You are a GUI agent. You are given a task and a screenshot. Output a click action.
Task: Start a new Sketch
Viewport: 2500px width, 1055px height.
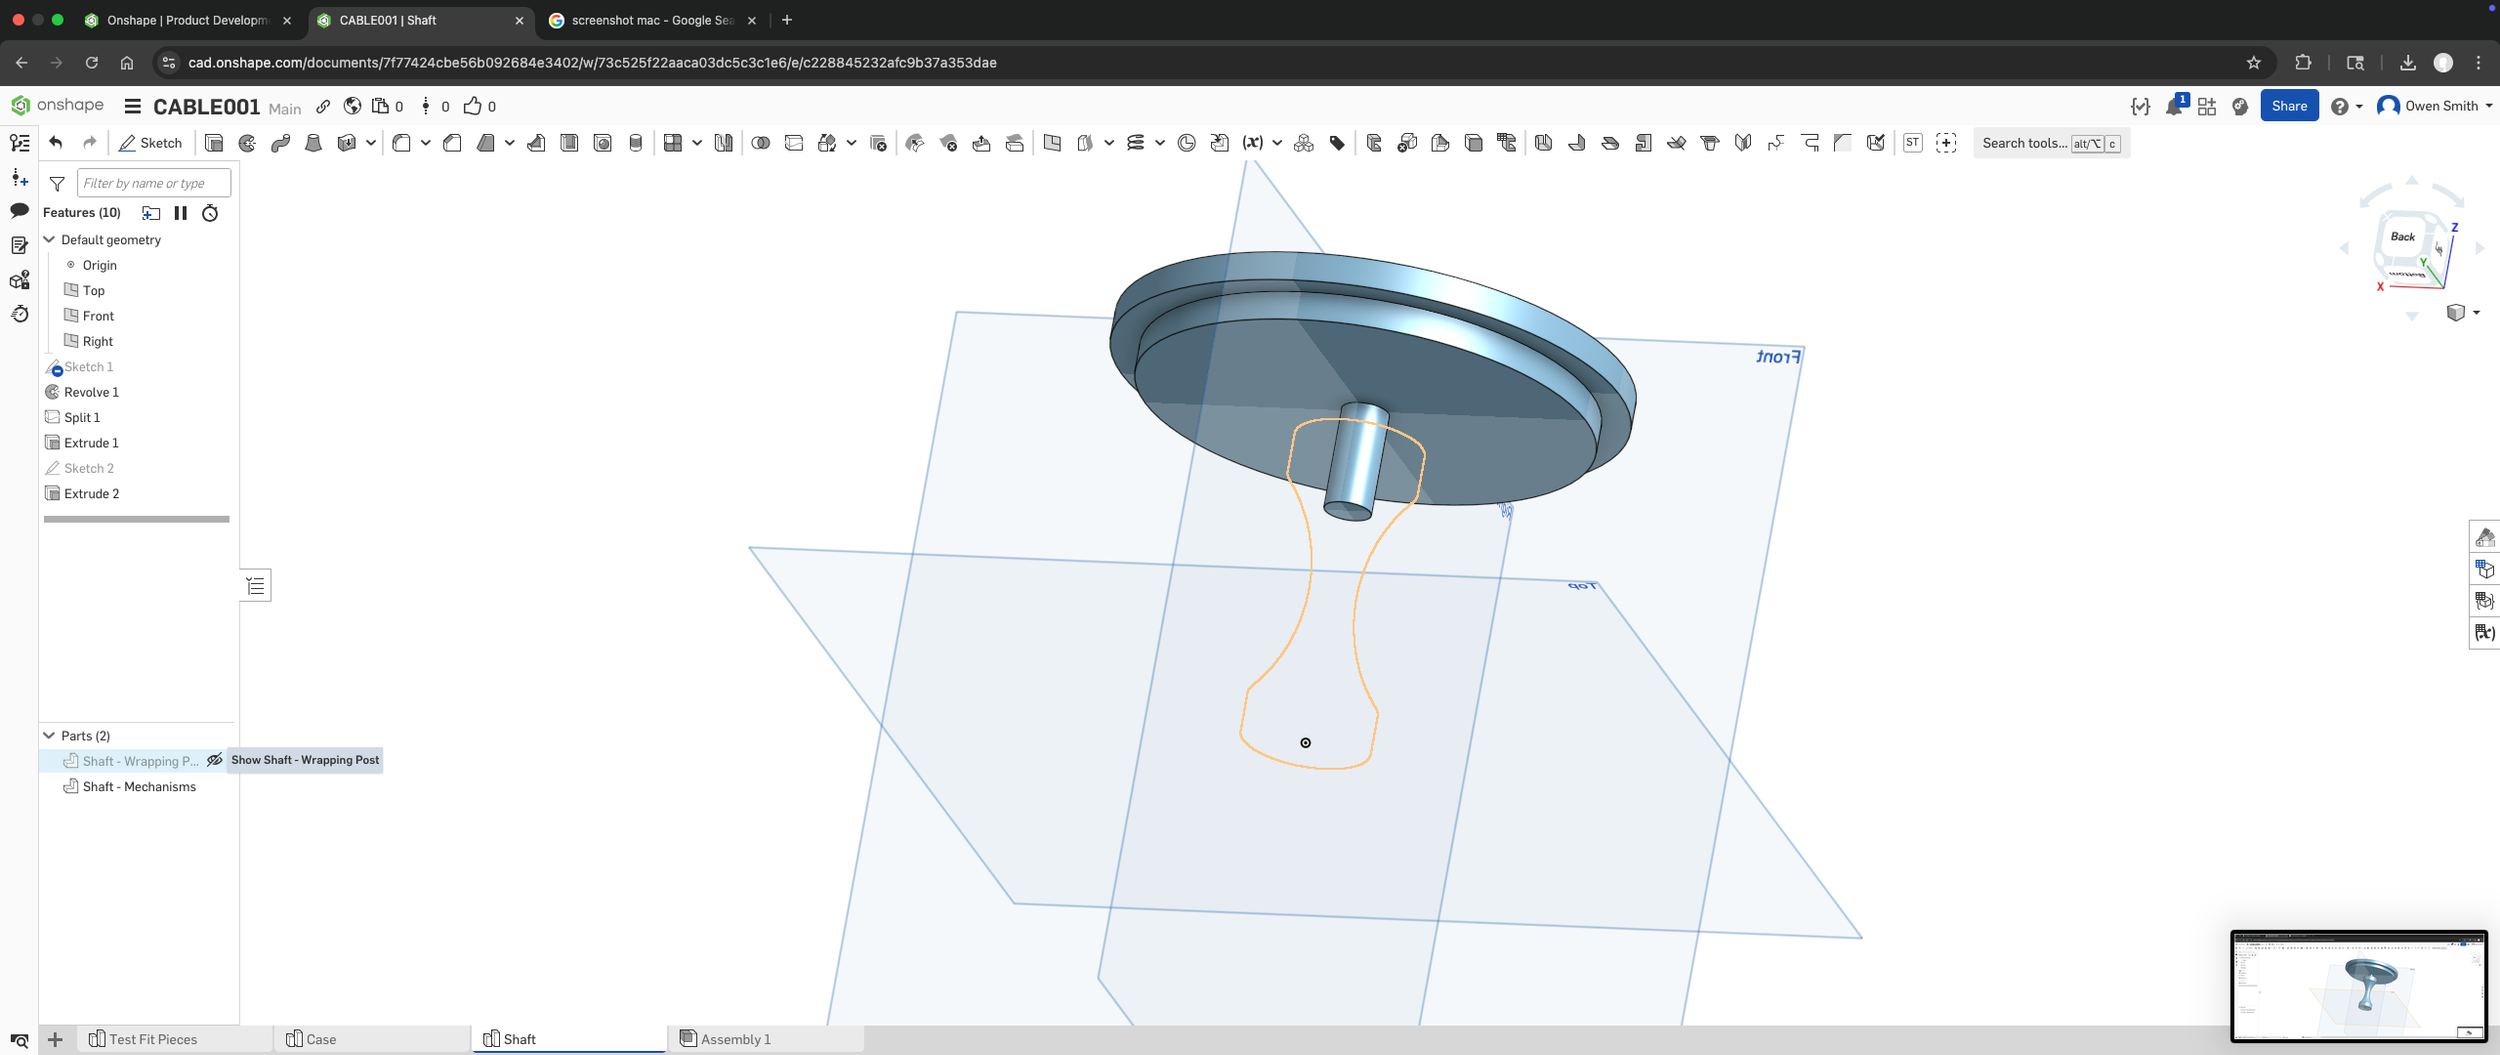(x=151, y=142)
